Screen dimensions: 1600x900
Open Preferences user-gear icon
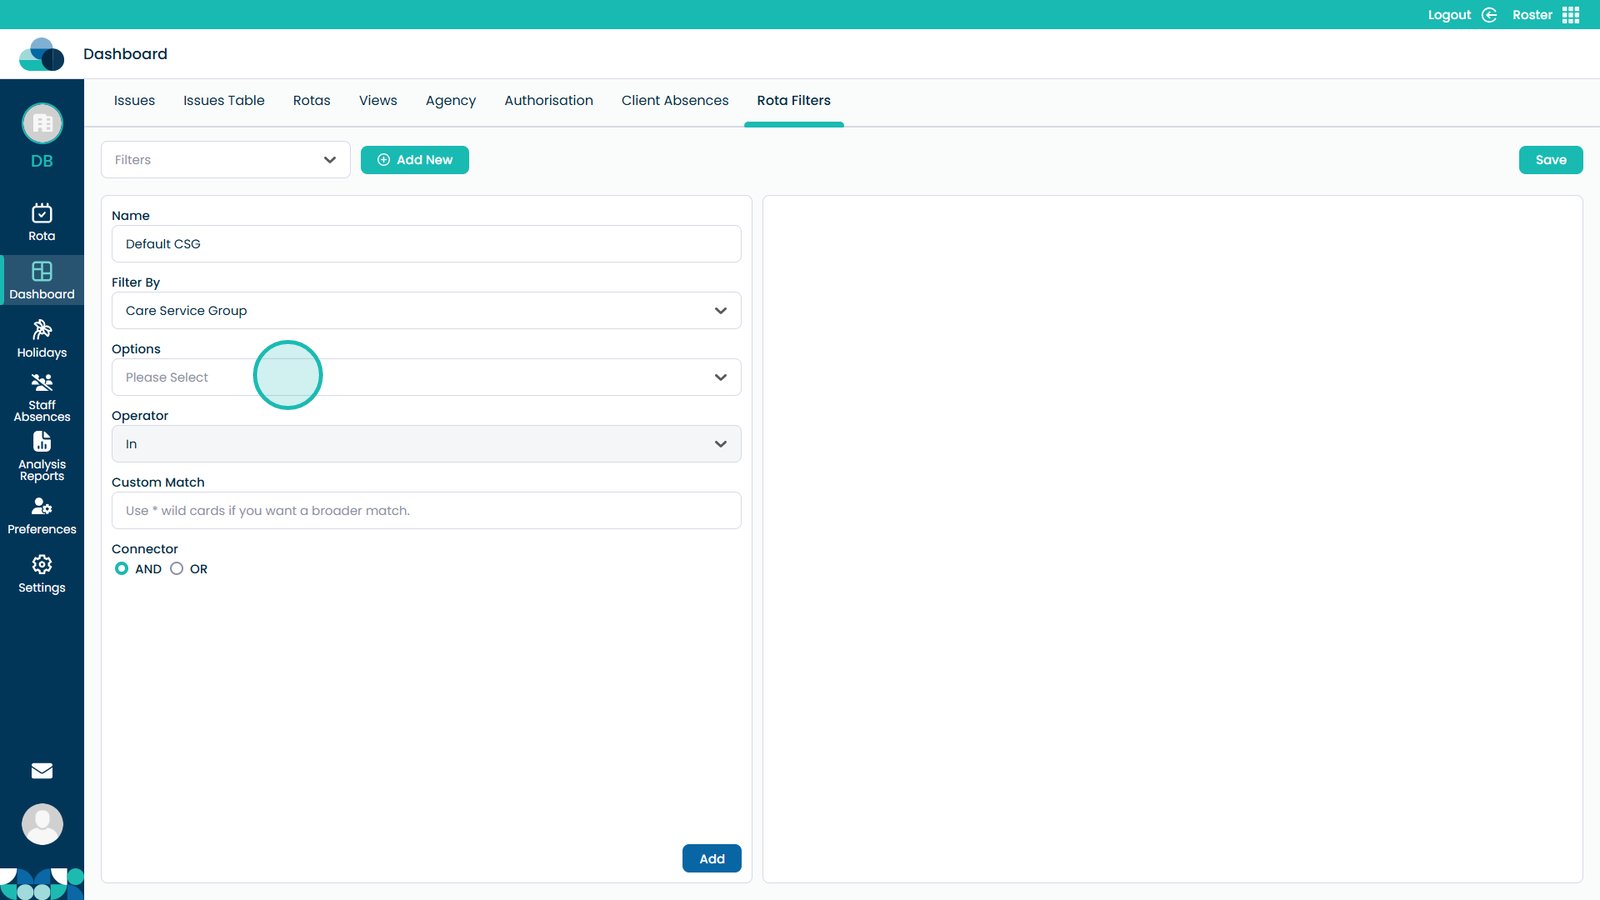click(x=42, y=507)
